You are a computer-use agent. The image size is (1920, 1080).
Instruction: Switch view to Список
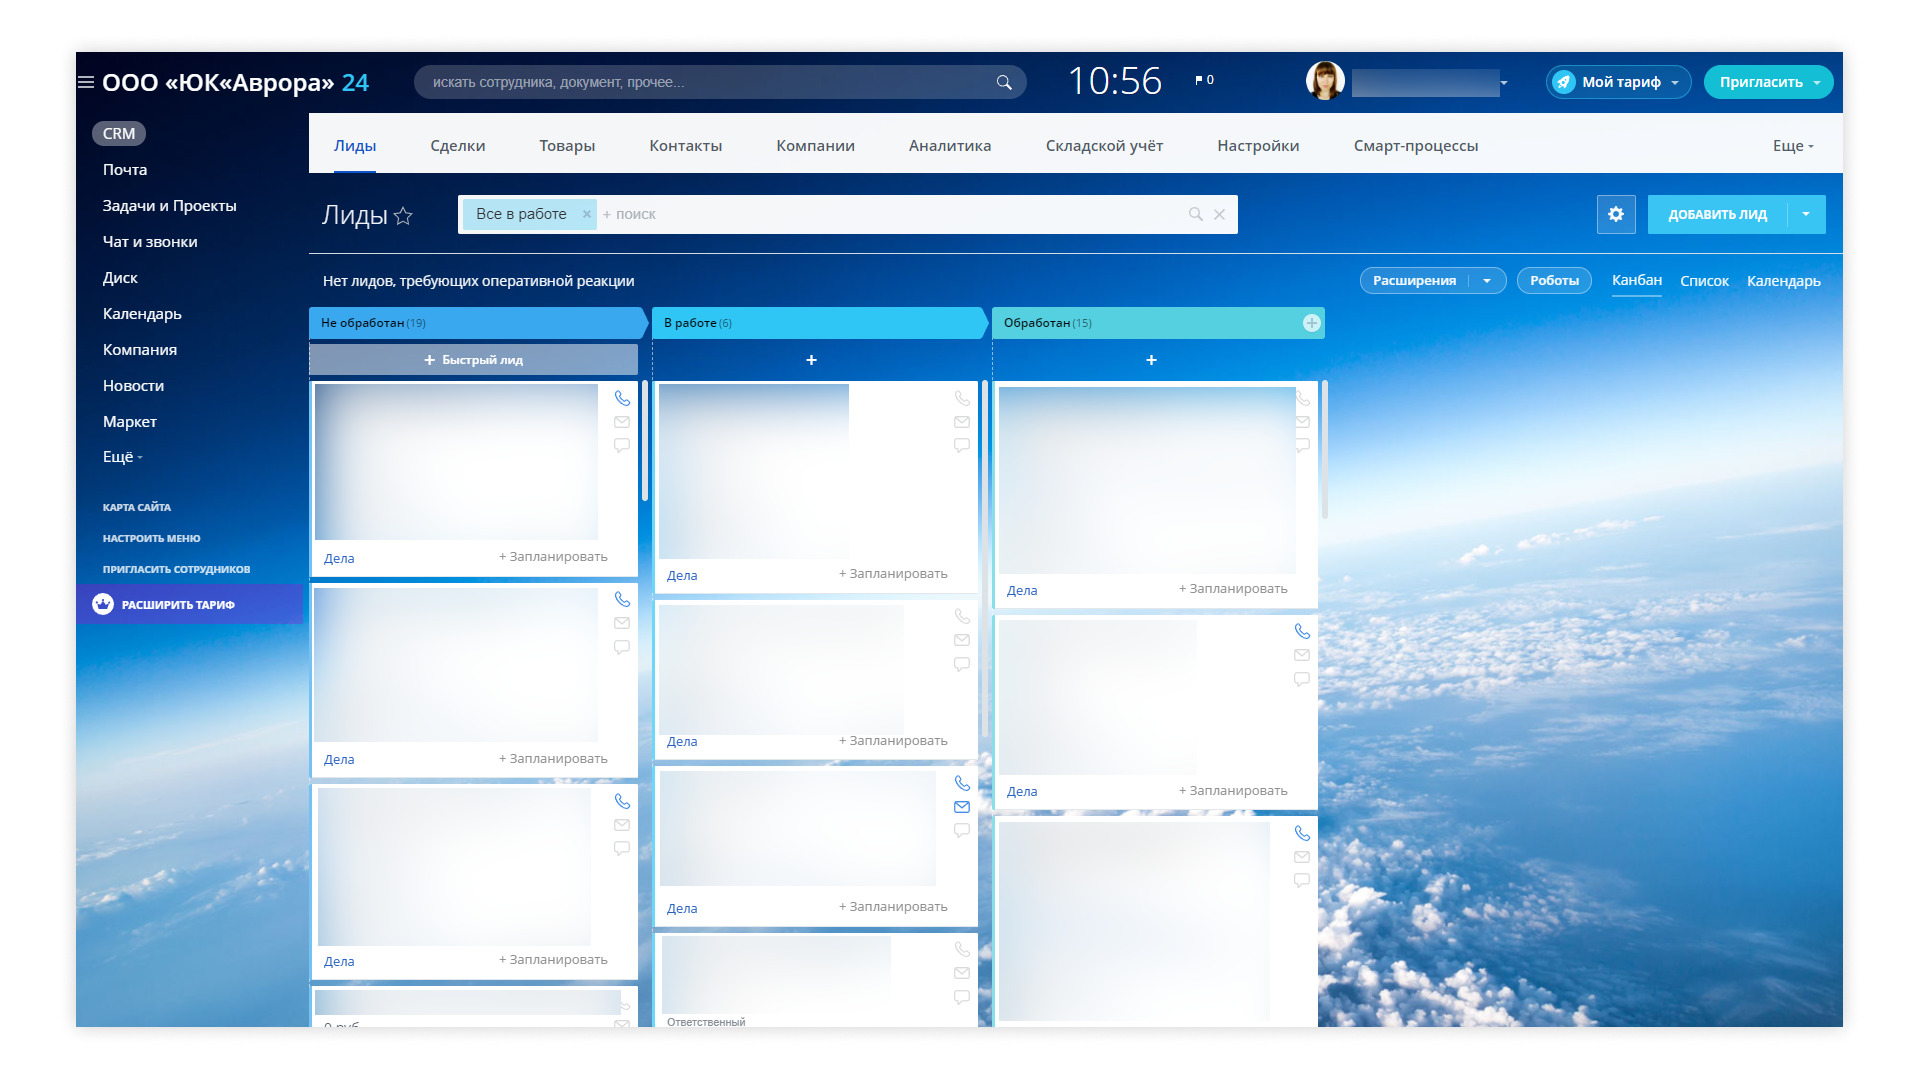click(1704, 281)
